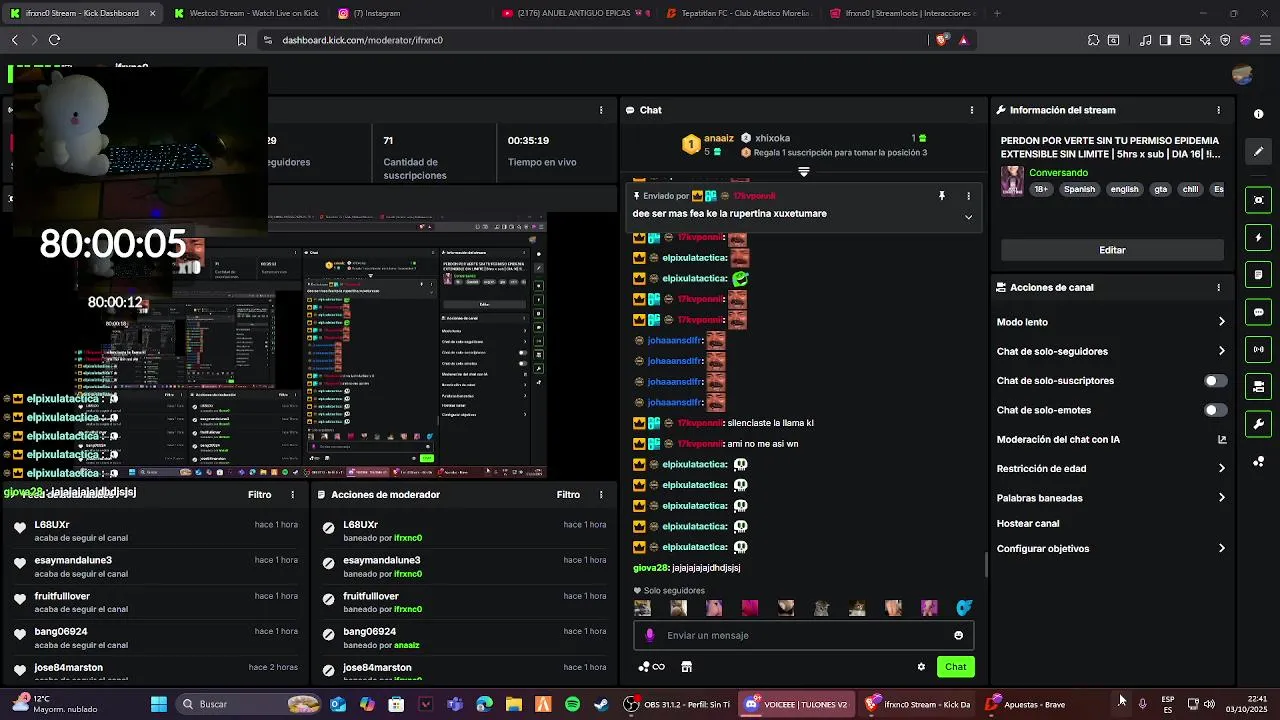Open Acciones de moderador options menu

(x=601, y=494)
